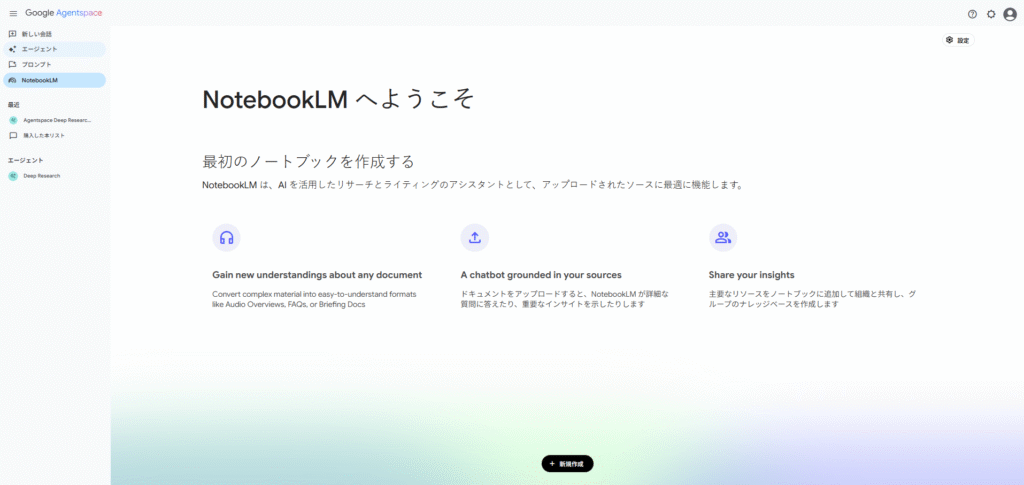Open recent Agentspace Deep Research conversation
The height and width of the screenshot is (485, 1024).
54,120
